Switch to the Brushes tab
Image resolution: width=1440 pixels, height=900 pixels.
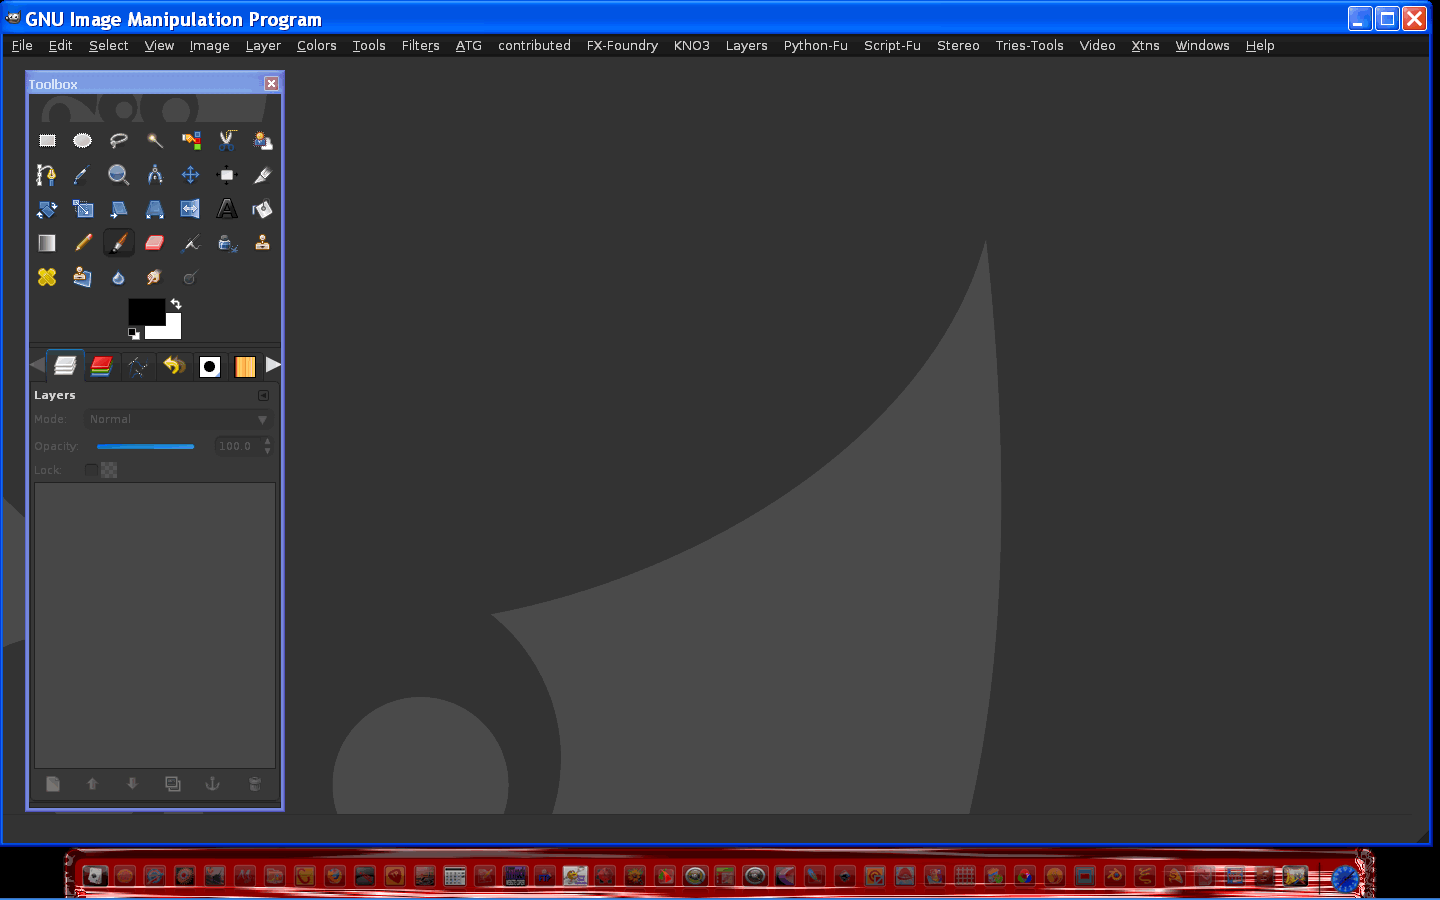click(x=210, y=366)
